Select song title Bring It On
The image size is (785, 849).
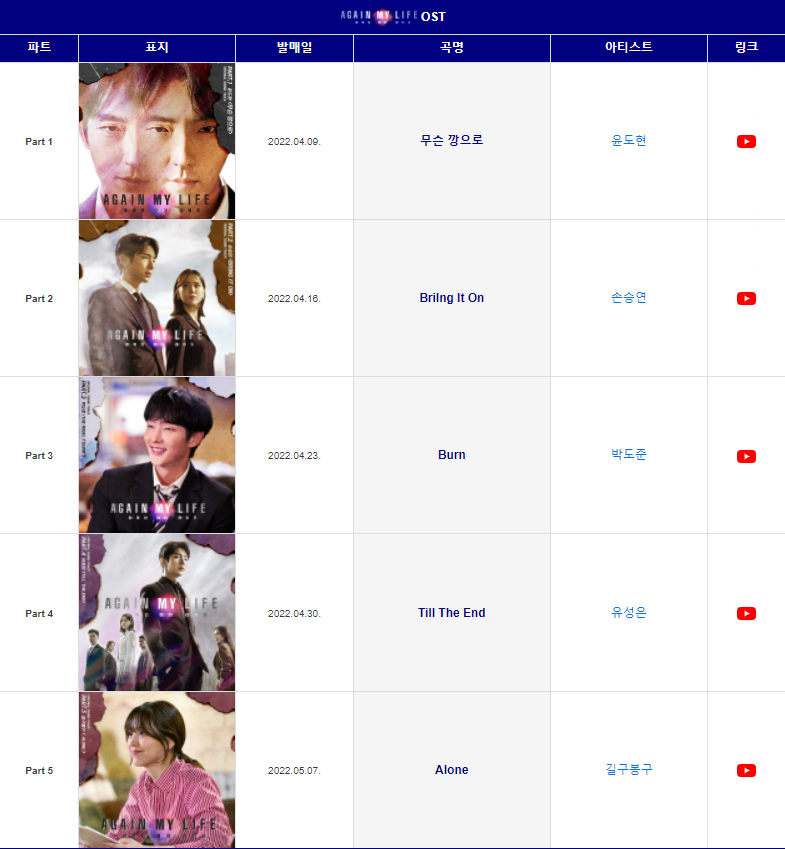pos(452,298)
